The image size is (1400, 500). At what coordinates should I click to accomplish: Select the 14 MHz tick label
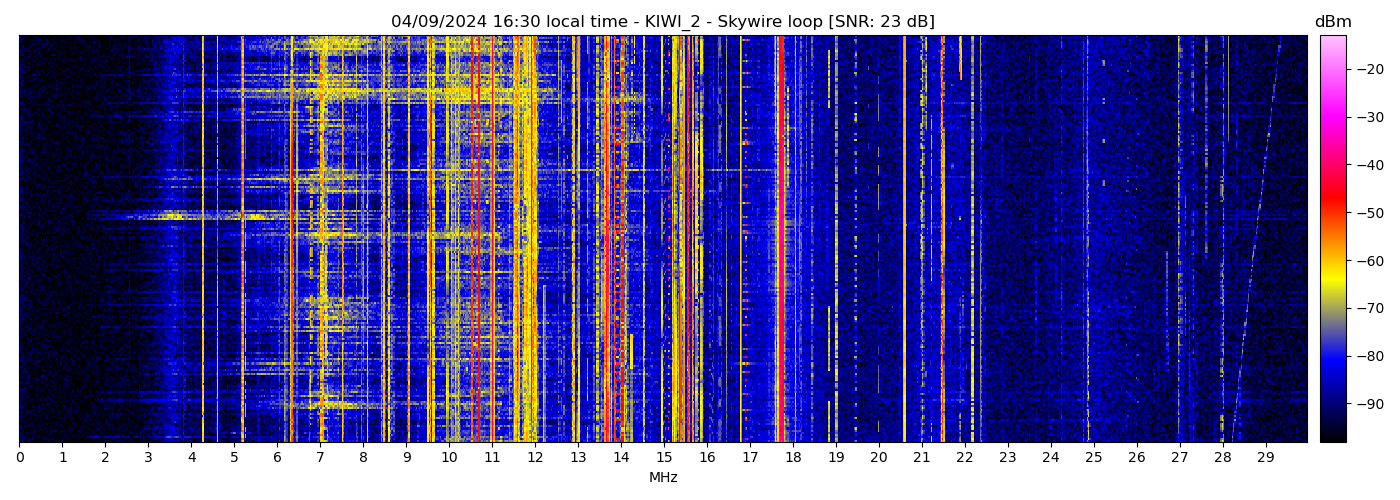pyautogui.click(x=621, y=457)
